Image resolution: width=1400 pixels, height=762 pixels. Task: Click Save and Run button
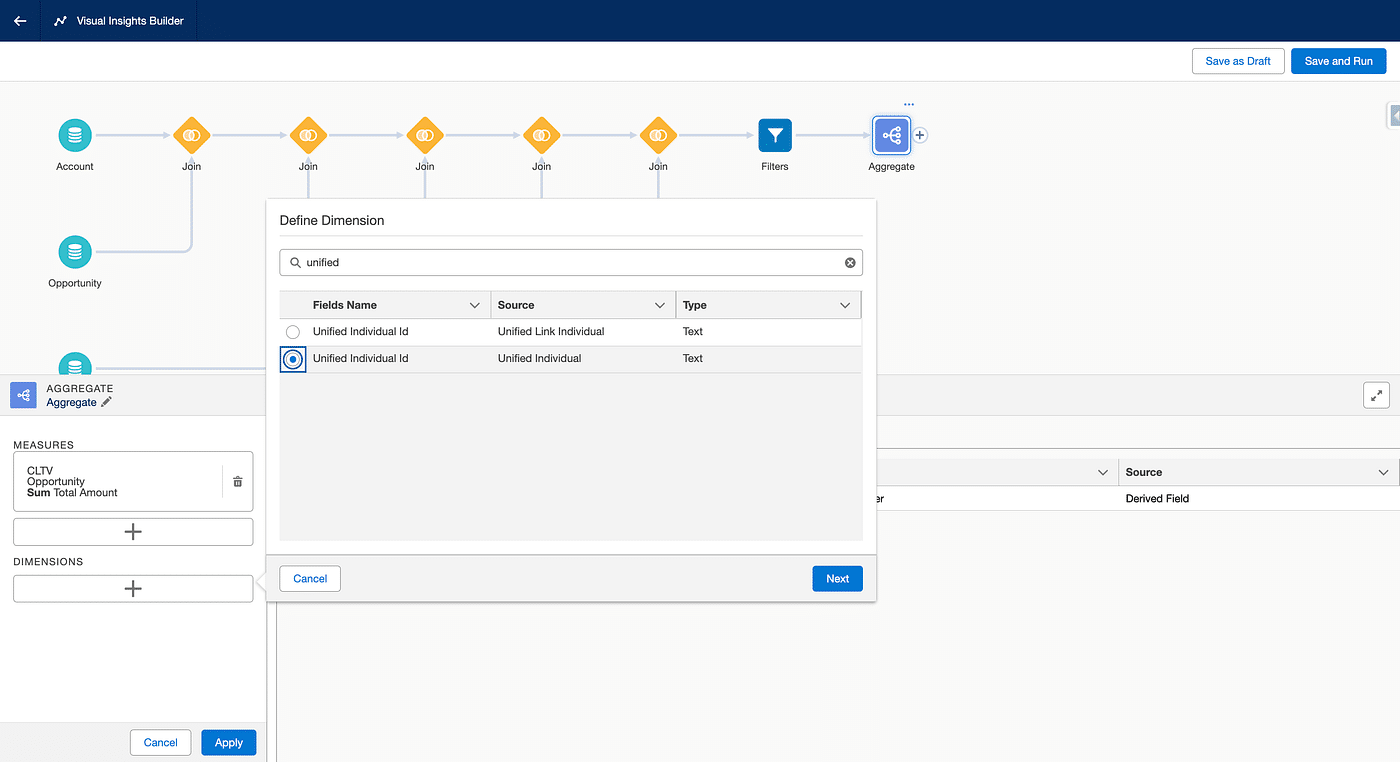1338,61
